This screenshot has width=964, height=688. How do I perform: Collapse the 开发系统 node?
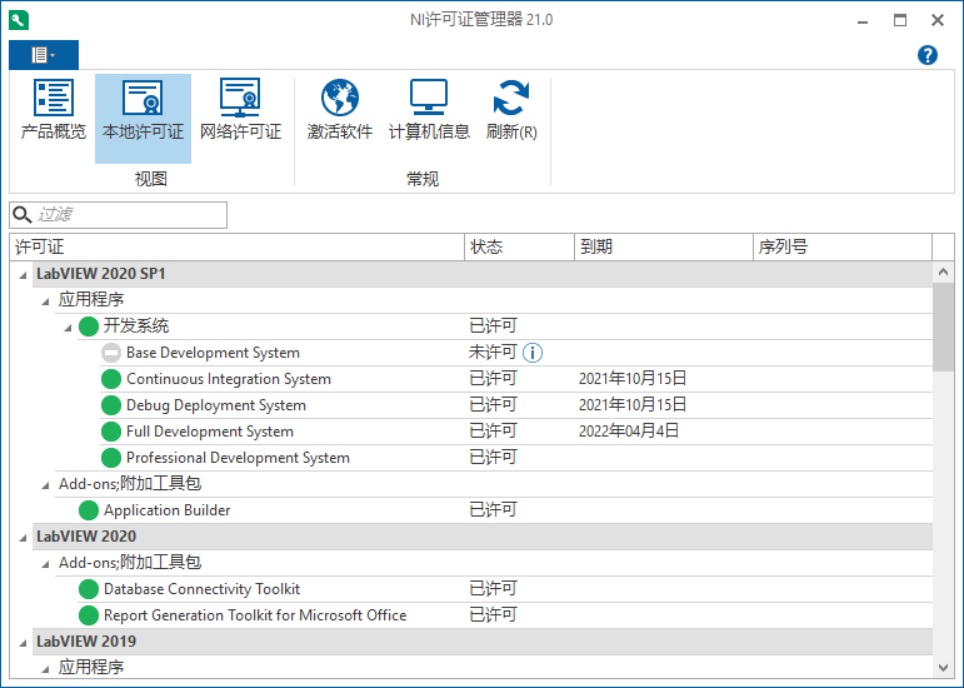point(68,328)
